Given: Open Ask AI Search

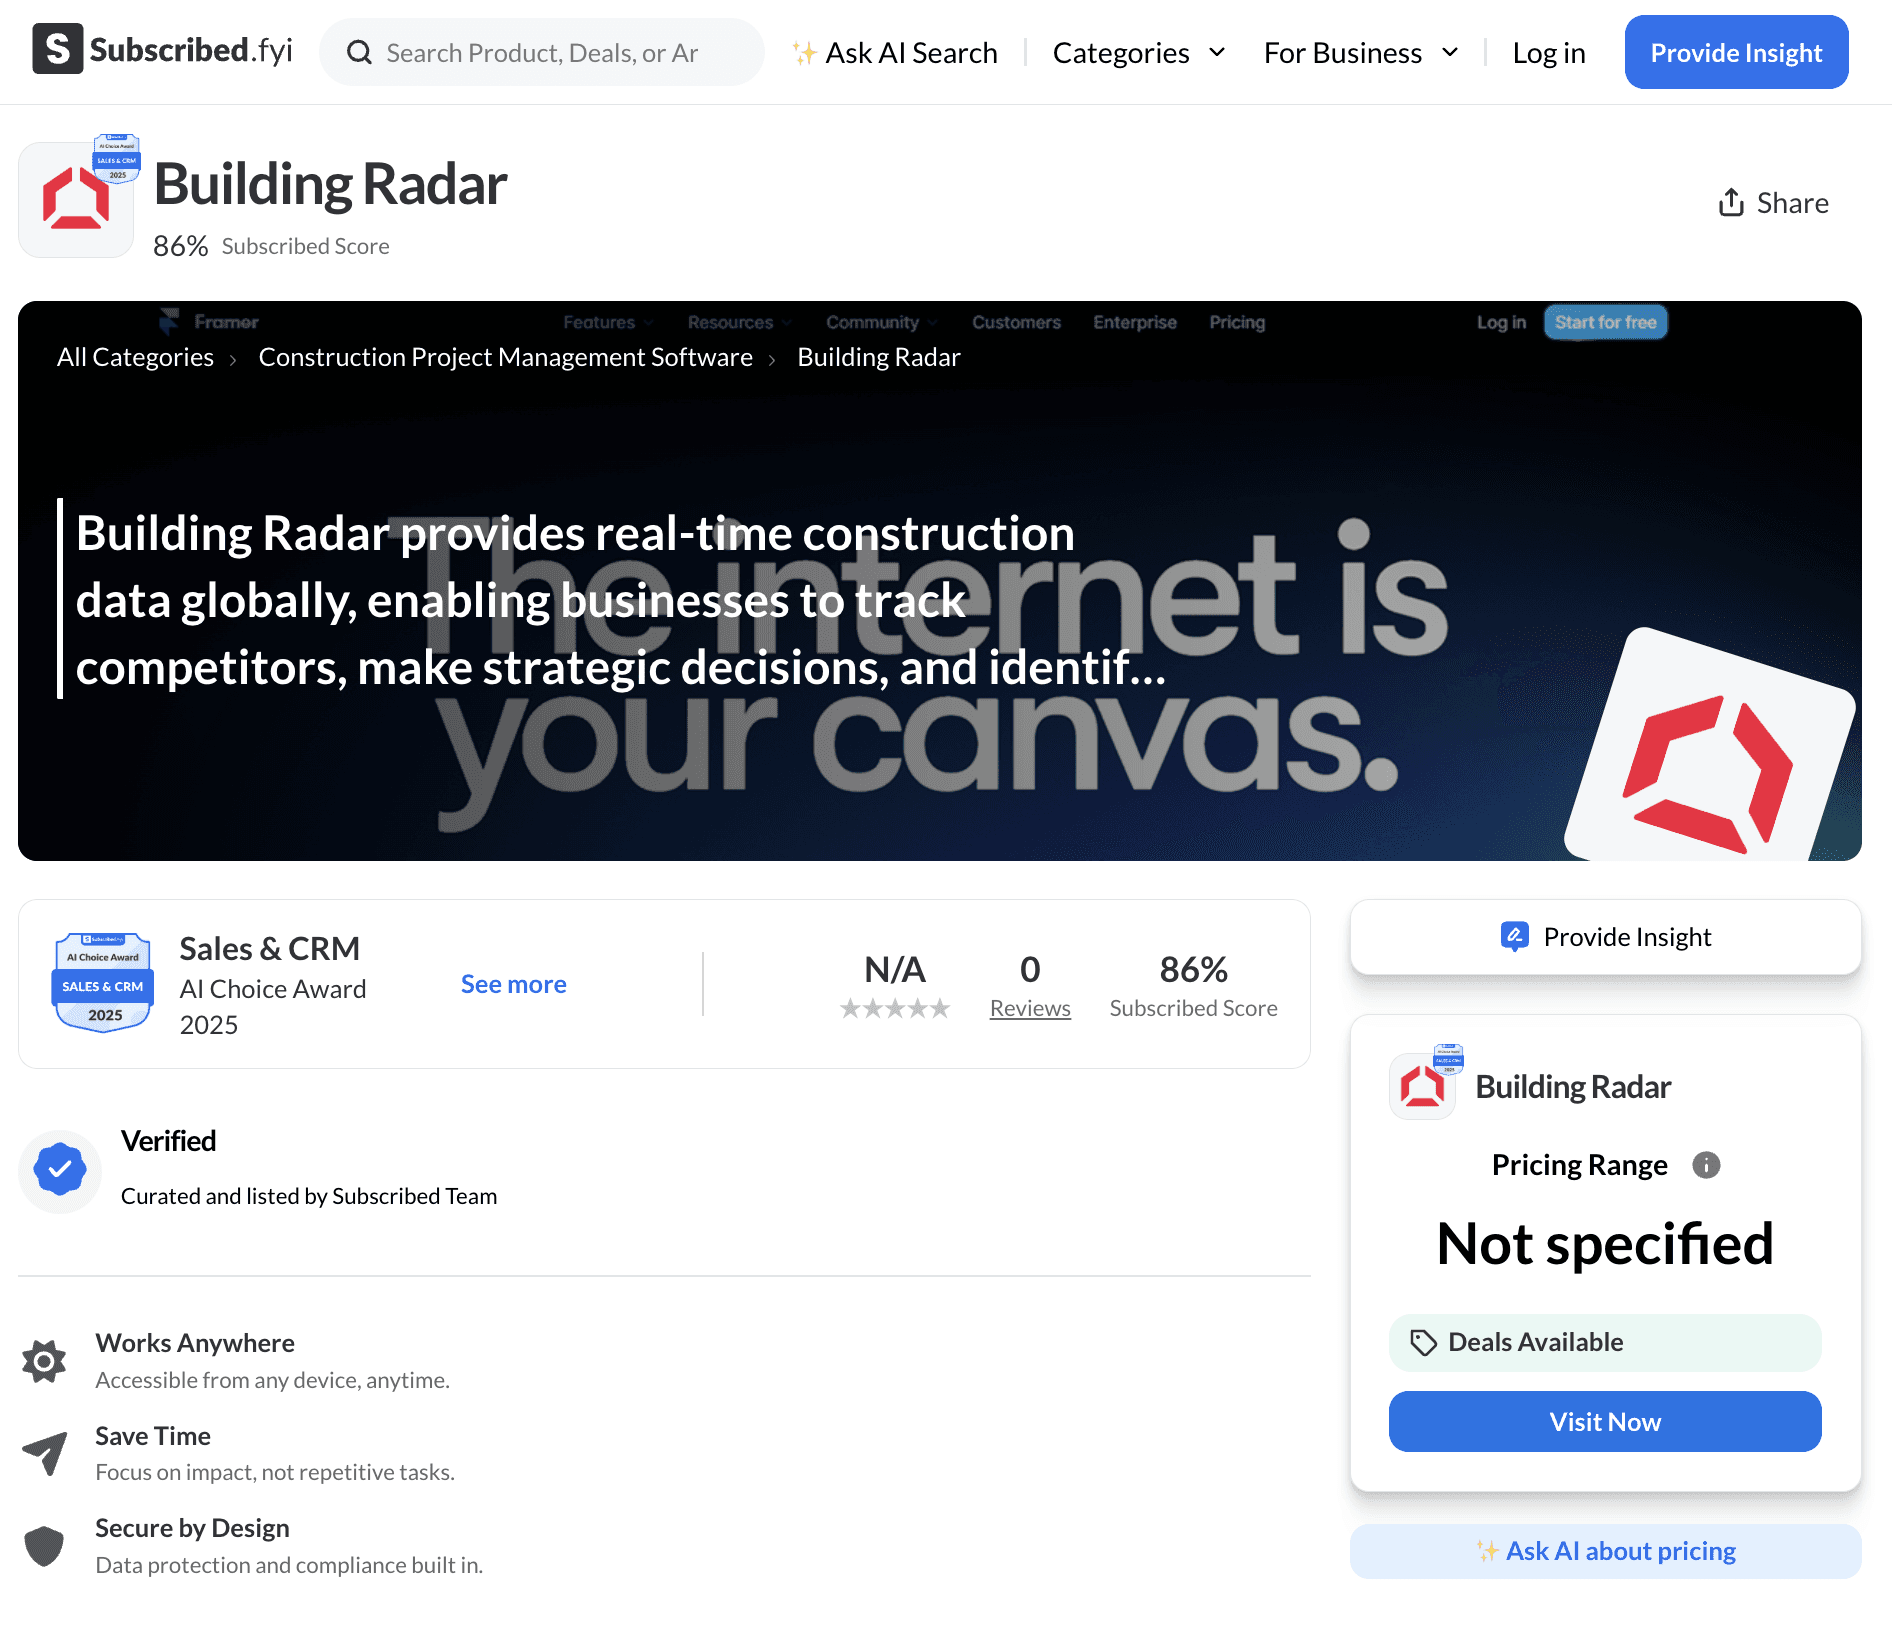Looking at the screenshot, I should (x=895, y=53).
